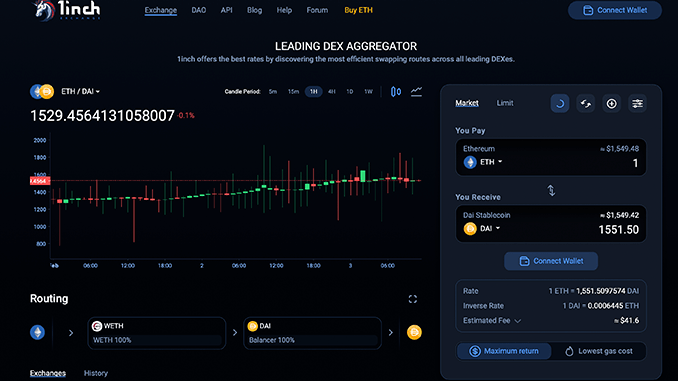Expand the Estimated Fee details
Screen dimensions: 678x381
click(x=518, y=321)
